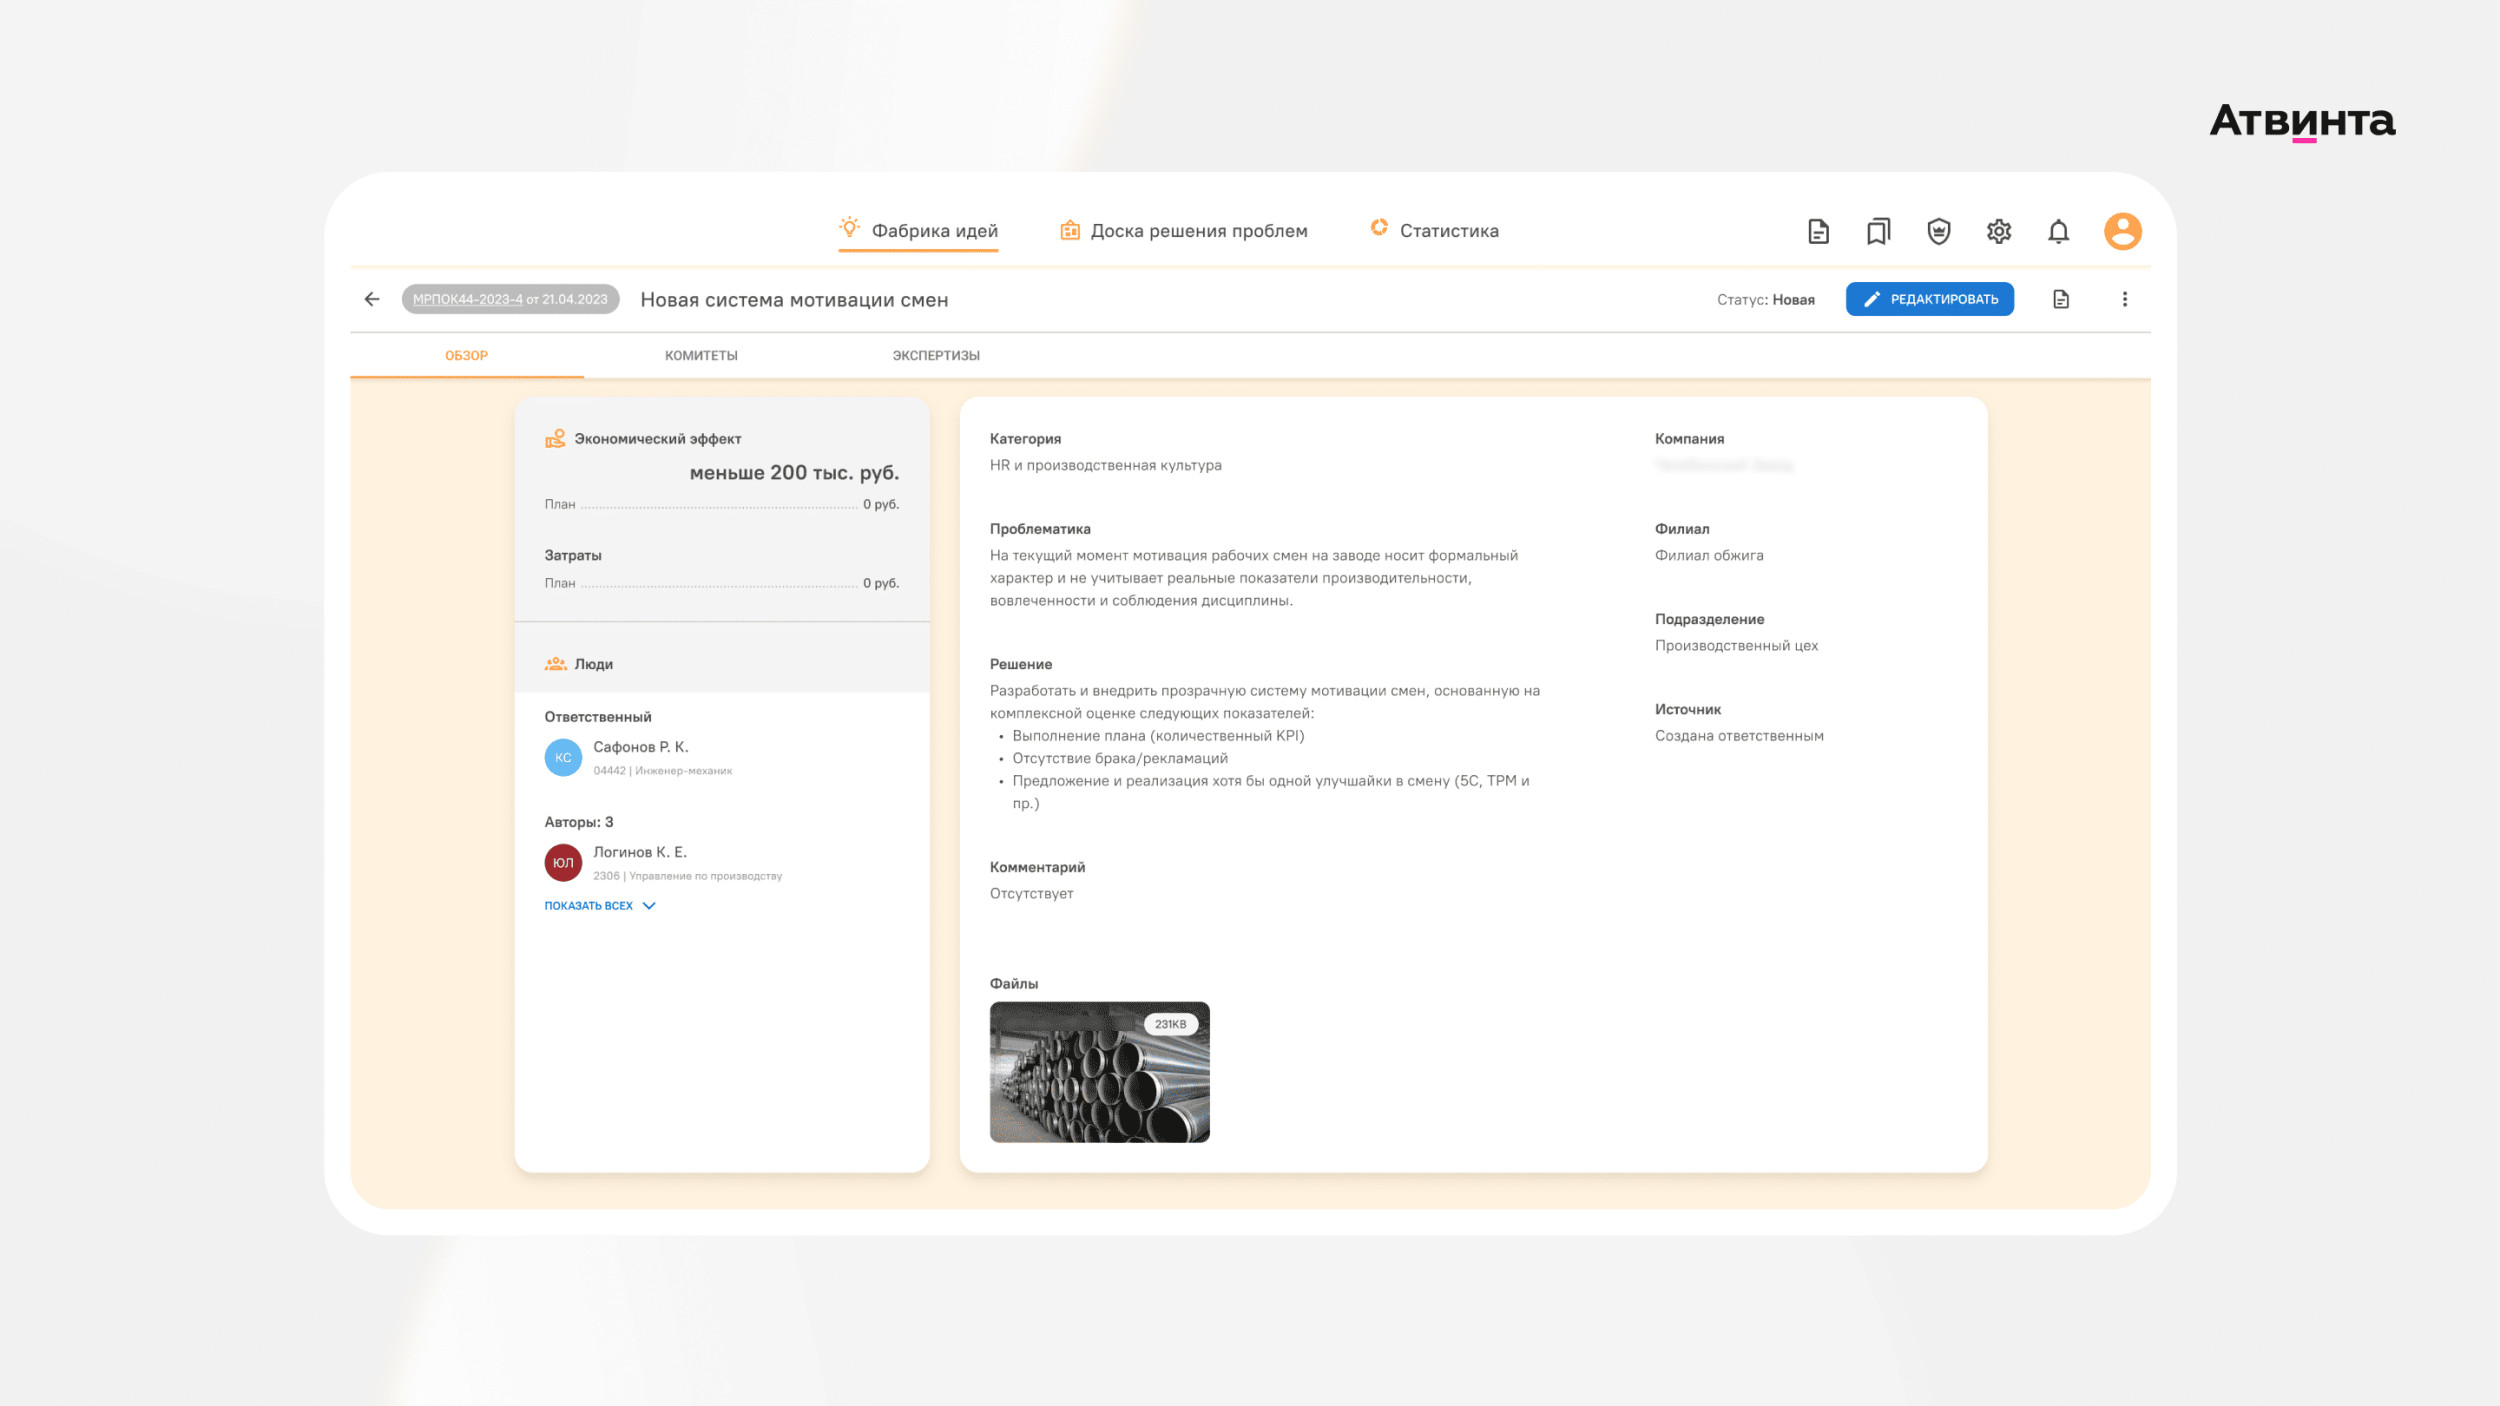Click responsible person Сафонов Р. К.

coord(640,747)
